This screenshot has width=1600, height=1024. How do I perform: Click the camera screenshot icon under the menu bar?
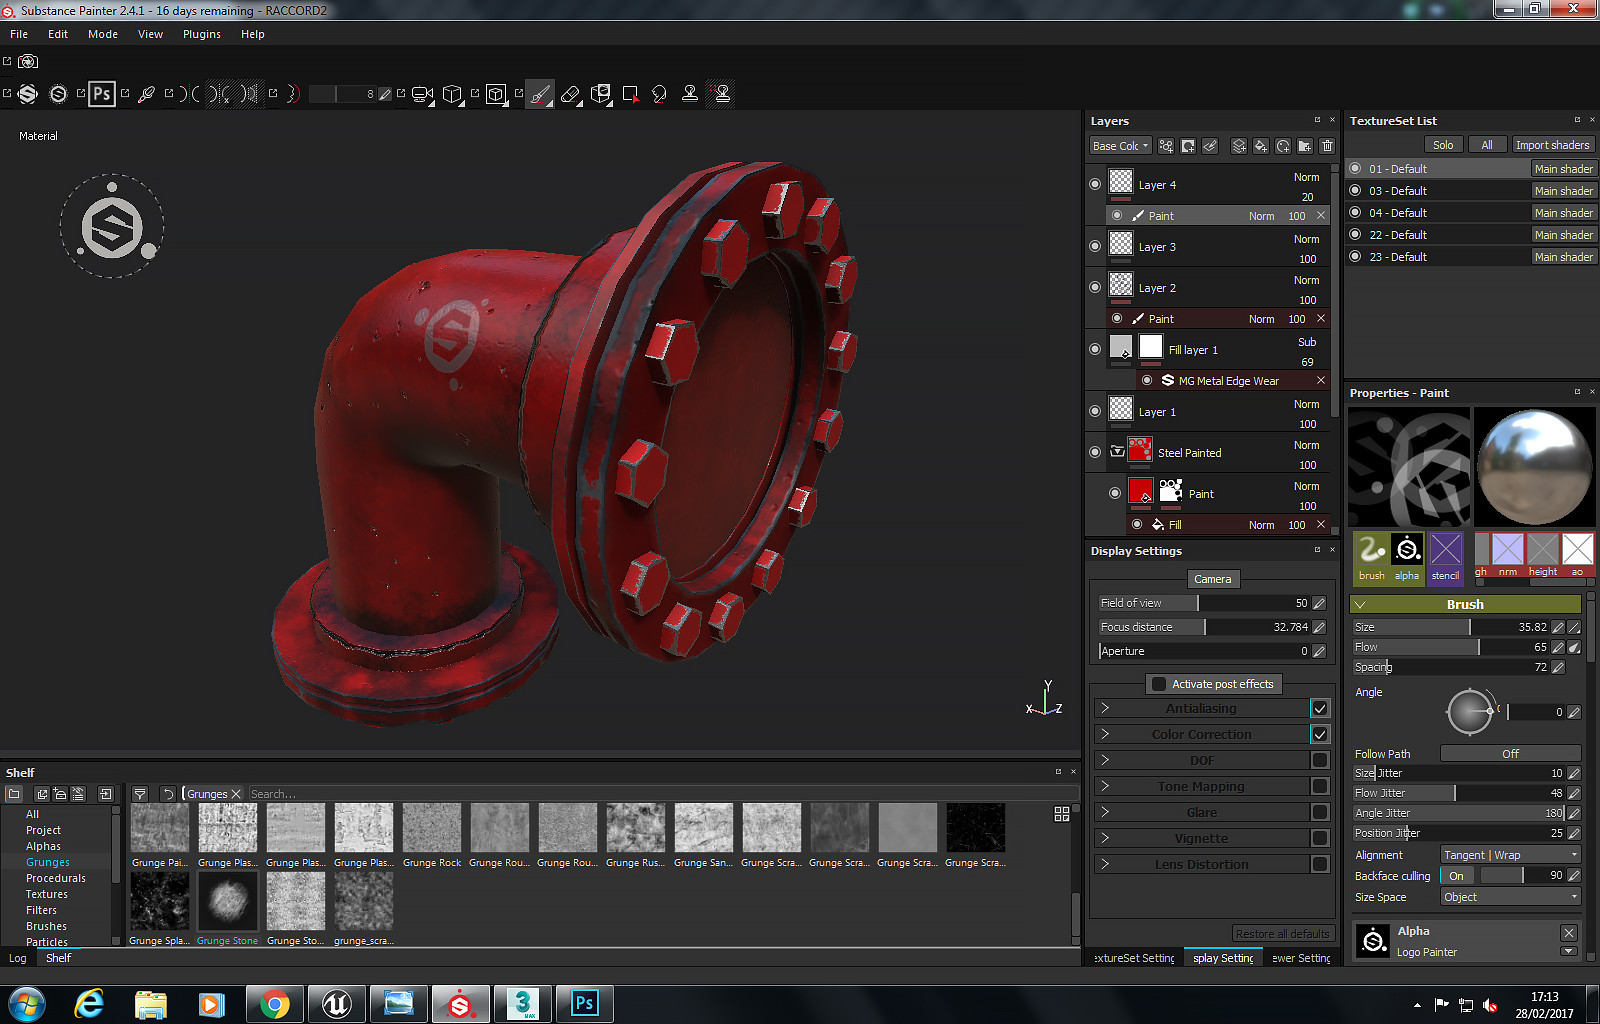(28, 62)
